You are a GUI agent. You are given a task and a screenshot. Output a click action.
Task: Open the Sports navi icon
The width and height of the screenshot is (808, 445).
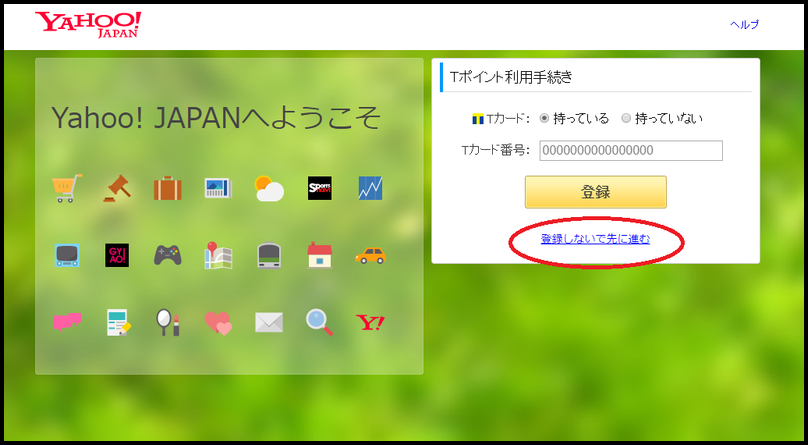[x=319, y=188]
